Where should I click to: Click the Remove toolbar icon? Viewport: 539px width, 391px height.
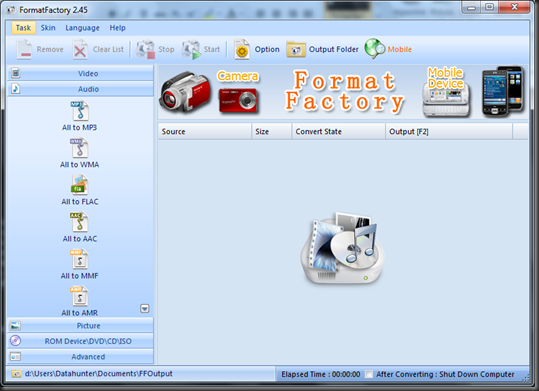coord(24,50)
